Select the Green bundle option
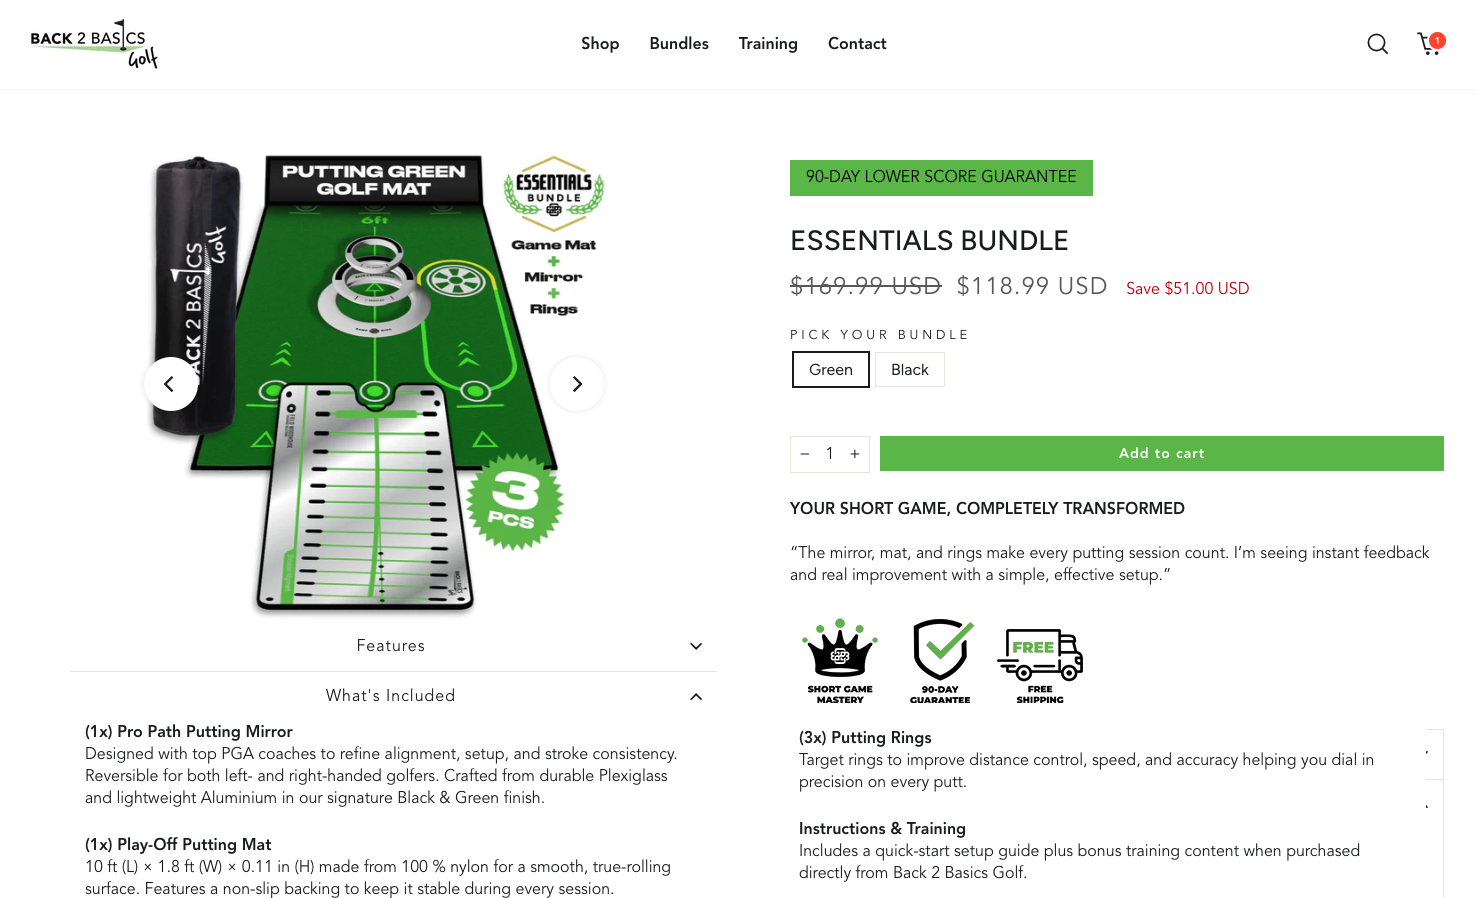This screenshot has width=1478, height=898. point(831,369)
